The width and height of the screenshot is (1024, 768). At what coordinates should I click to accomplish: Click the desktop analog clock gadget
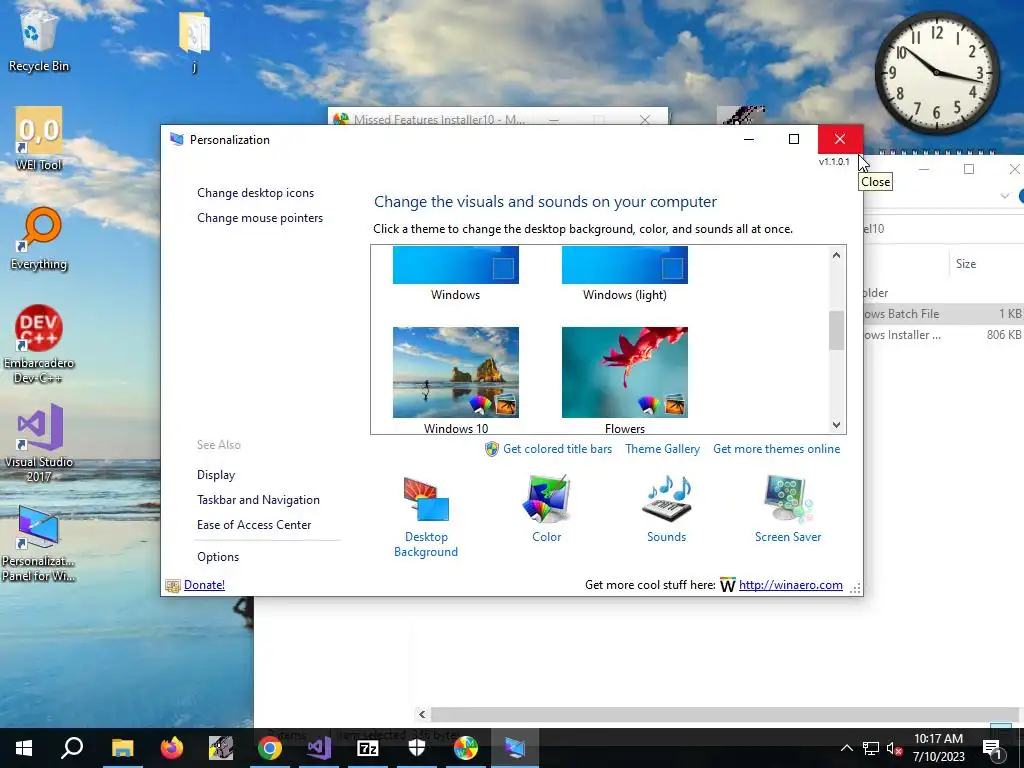pyautogui.click(x=936, y=72)
